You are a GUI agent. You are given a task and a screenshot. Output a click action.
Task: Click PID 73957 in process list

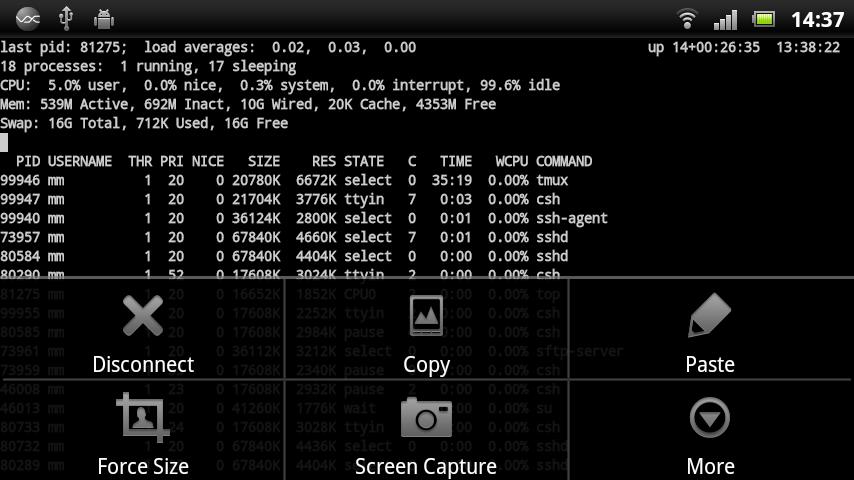pyautogui.click(x=20, y=238)
